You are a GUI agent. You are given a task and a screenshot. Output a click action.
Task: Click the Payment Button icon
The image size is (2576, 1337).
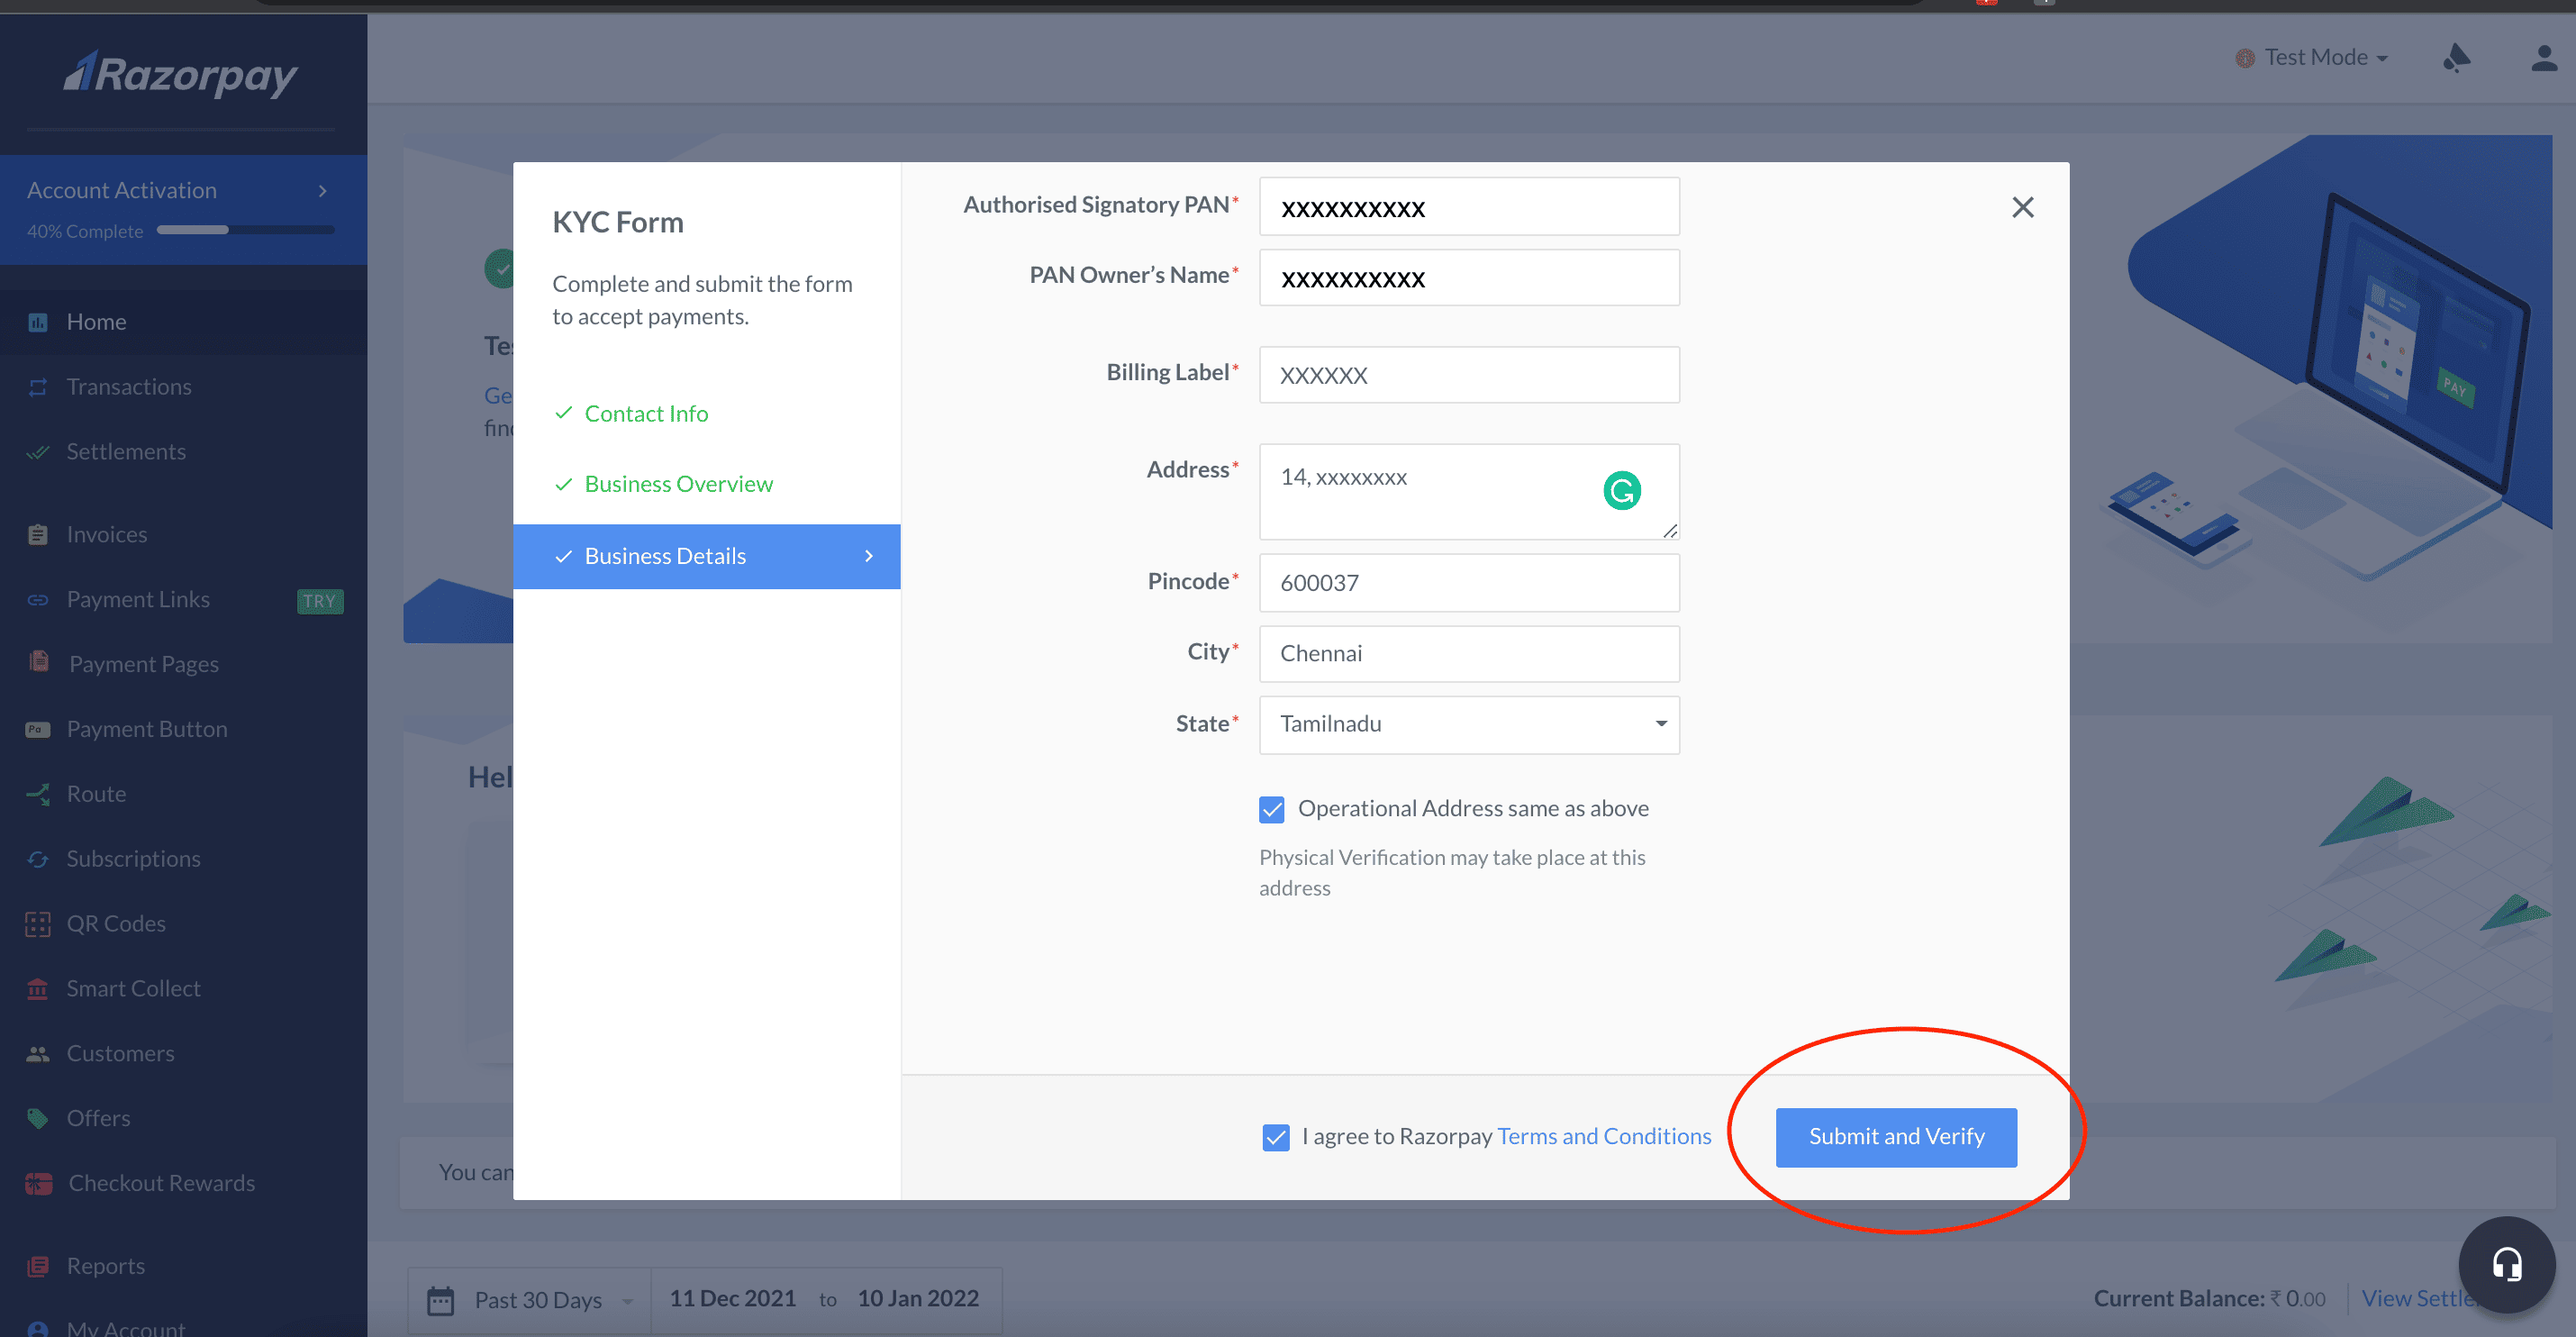(x=38, y=729)
